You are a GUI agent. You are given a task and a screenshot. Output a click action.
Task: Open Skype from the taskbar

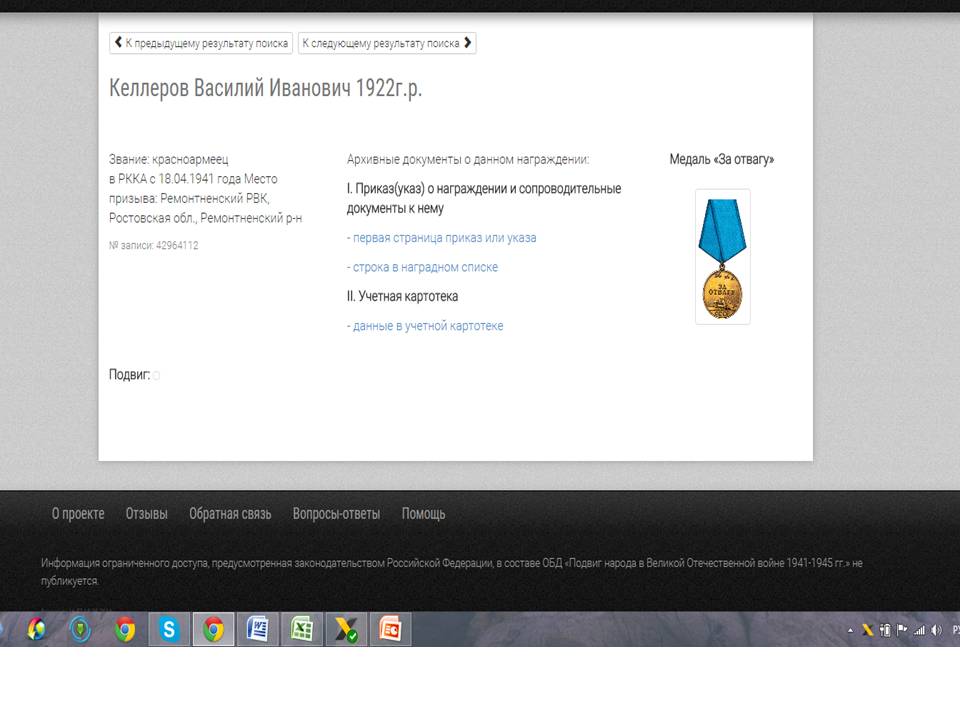169,630
